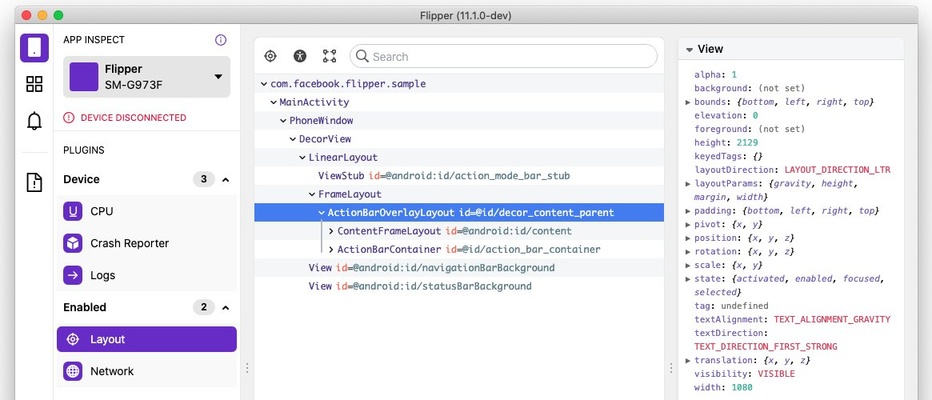Expand the position property
932x400 pixels.
688,238
